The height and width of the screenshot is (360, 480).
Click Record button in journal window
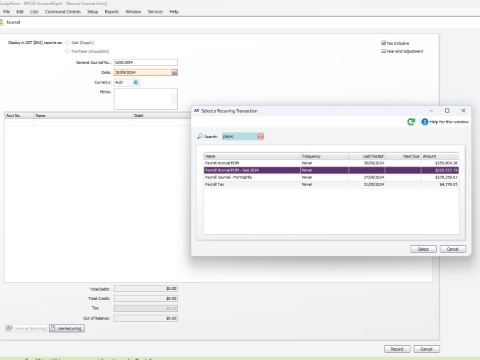[x=397, y=349]
